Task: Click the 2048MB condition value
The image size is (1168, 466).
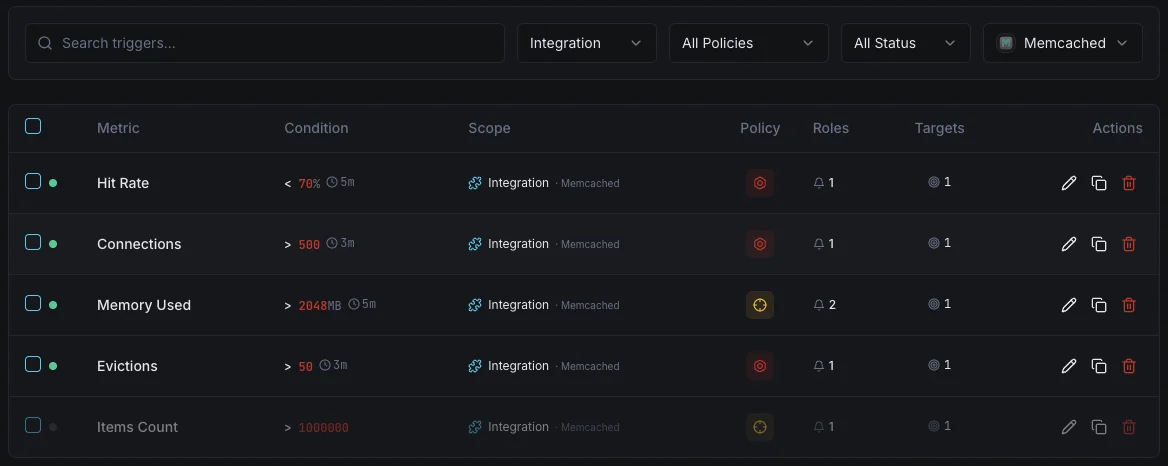Action: pyautogui.click(x=320, y=305)
